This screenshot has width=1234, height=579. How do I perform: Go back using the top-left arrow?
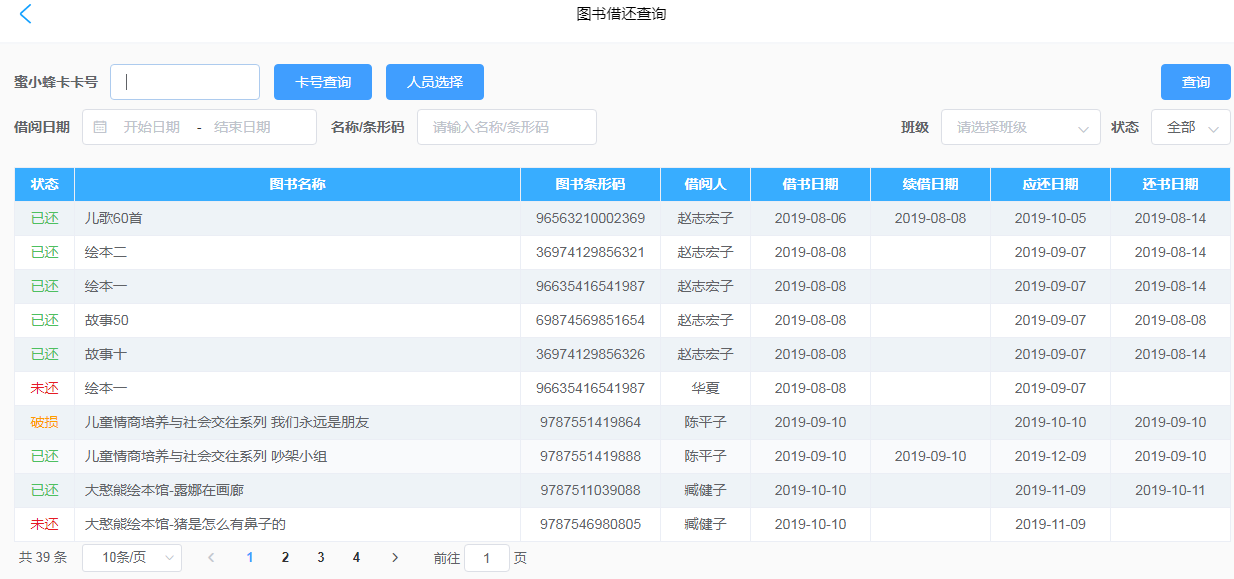point(26,14)
